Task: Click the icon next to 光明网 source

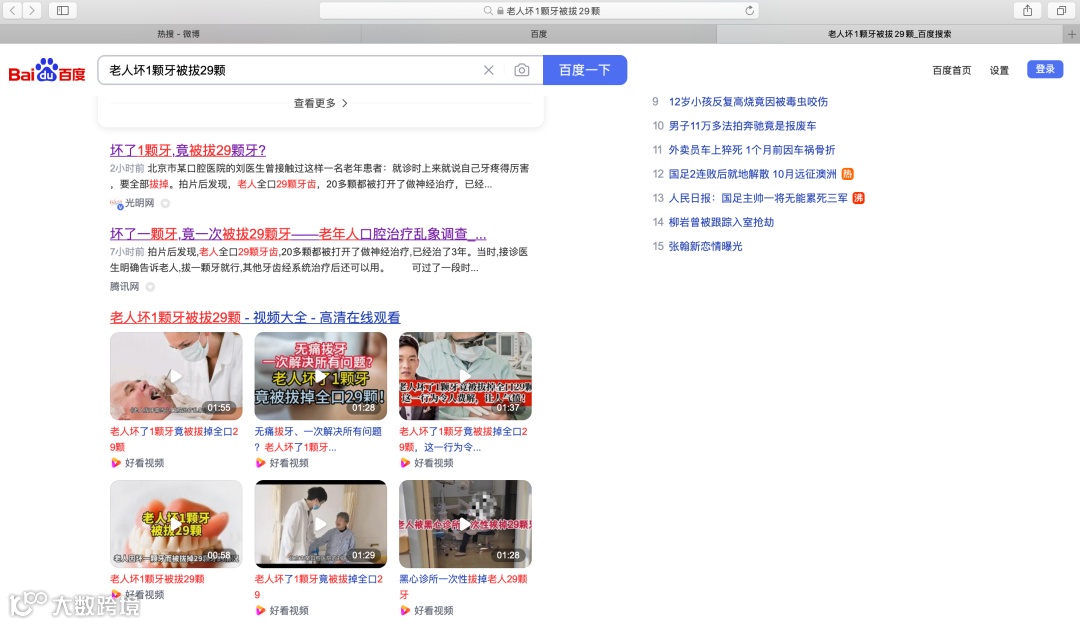Action: pos(165,203)
